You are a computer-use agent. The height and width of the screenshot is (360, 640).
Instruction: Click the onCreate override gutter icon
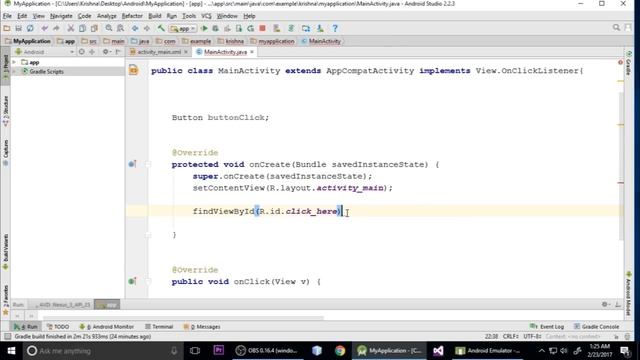[132, 164]
